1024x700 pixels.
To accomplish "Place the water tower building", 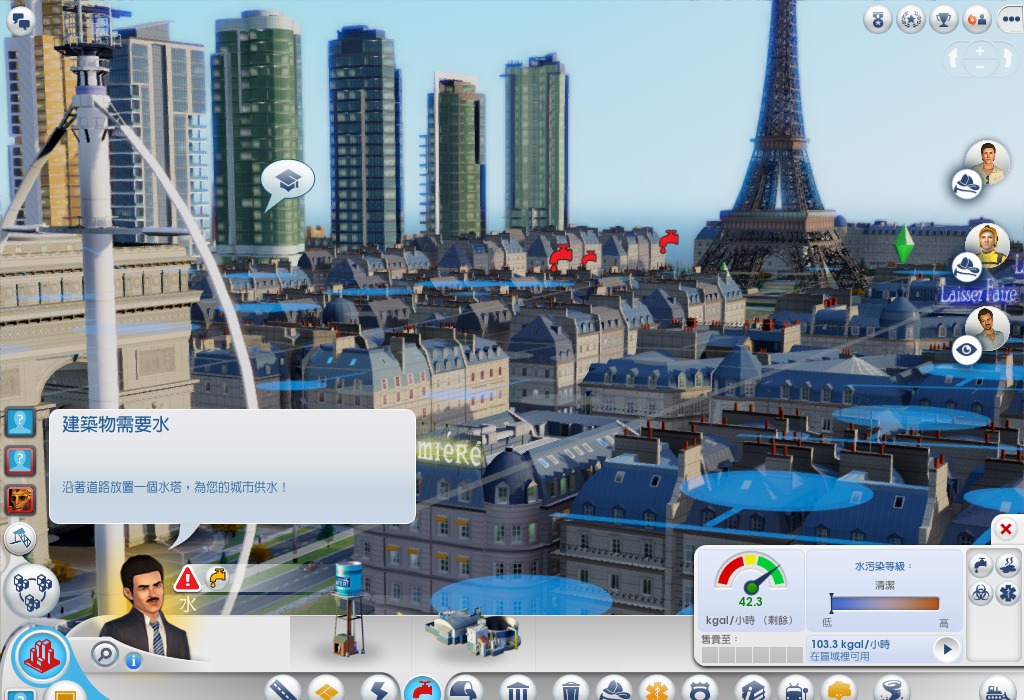I will point(349,609).
